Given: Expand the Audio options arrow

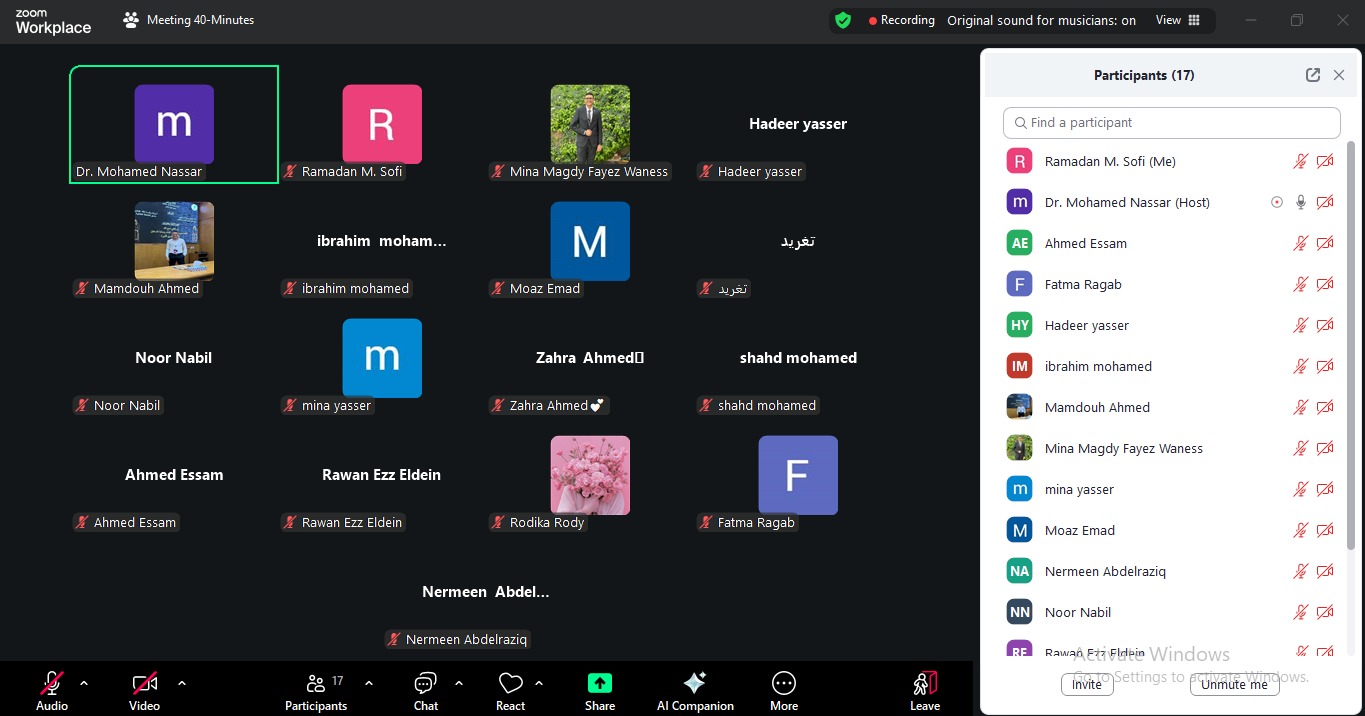Looking at the screenshot, I should (84, 684).
